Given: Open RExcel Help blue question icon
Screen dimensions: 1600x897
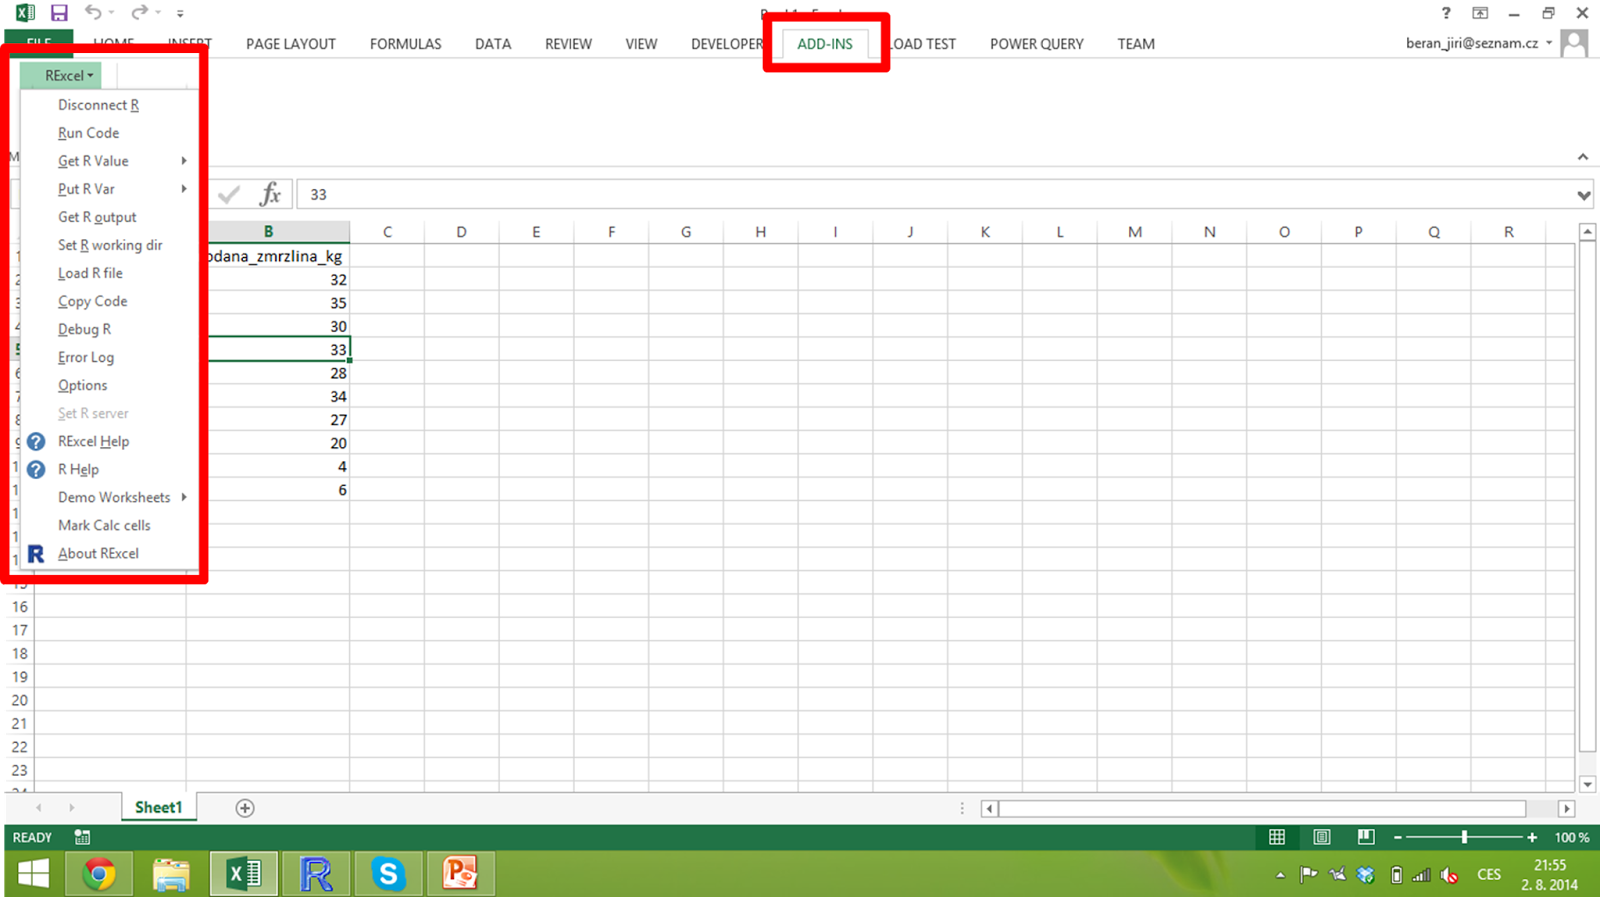Looking at the screenshot, I should coord(36,441).
